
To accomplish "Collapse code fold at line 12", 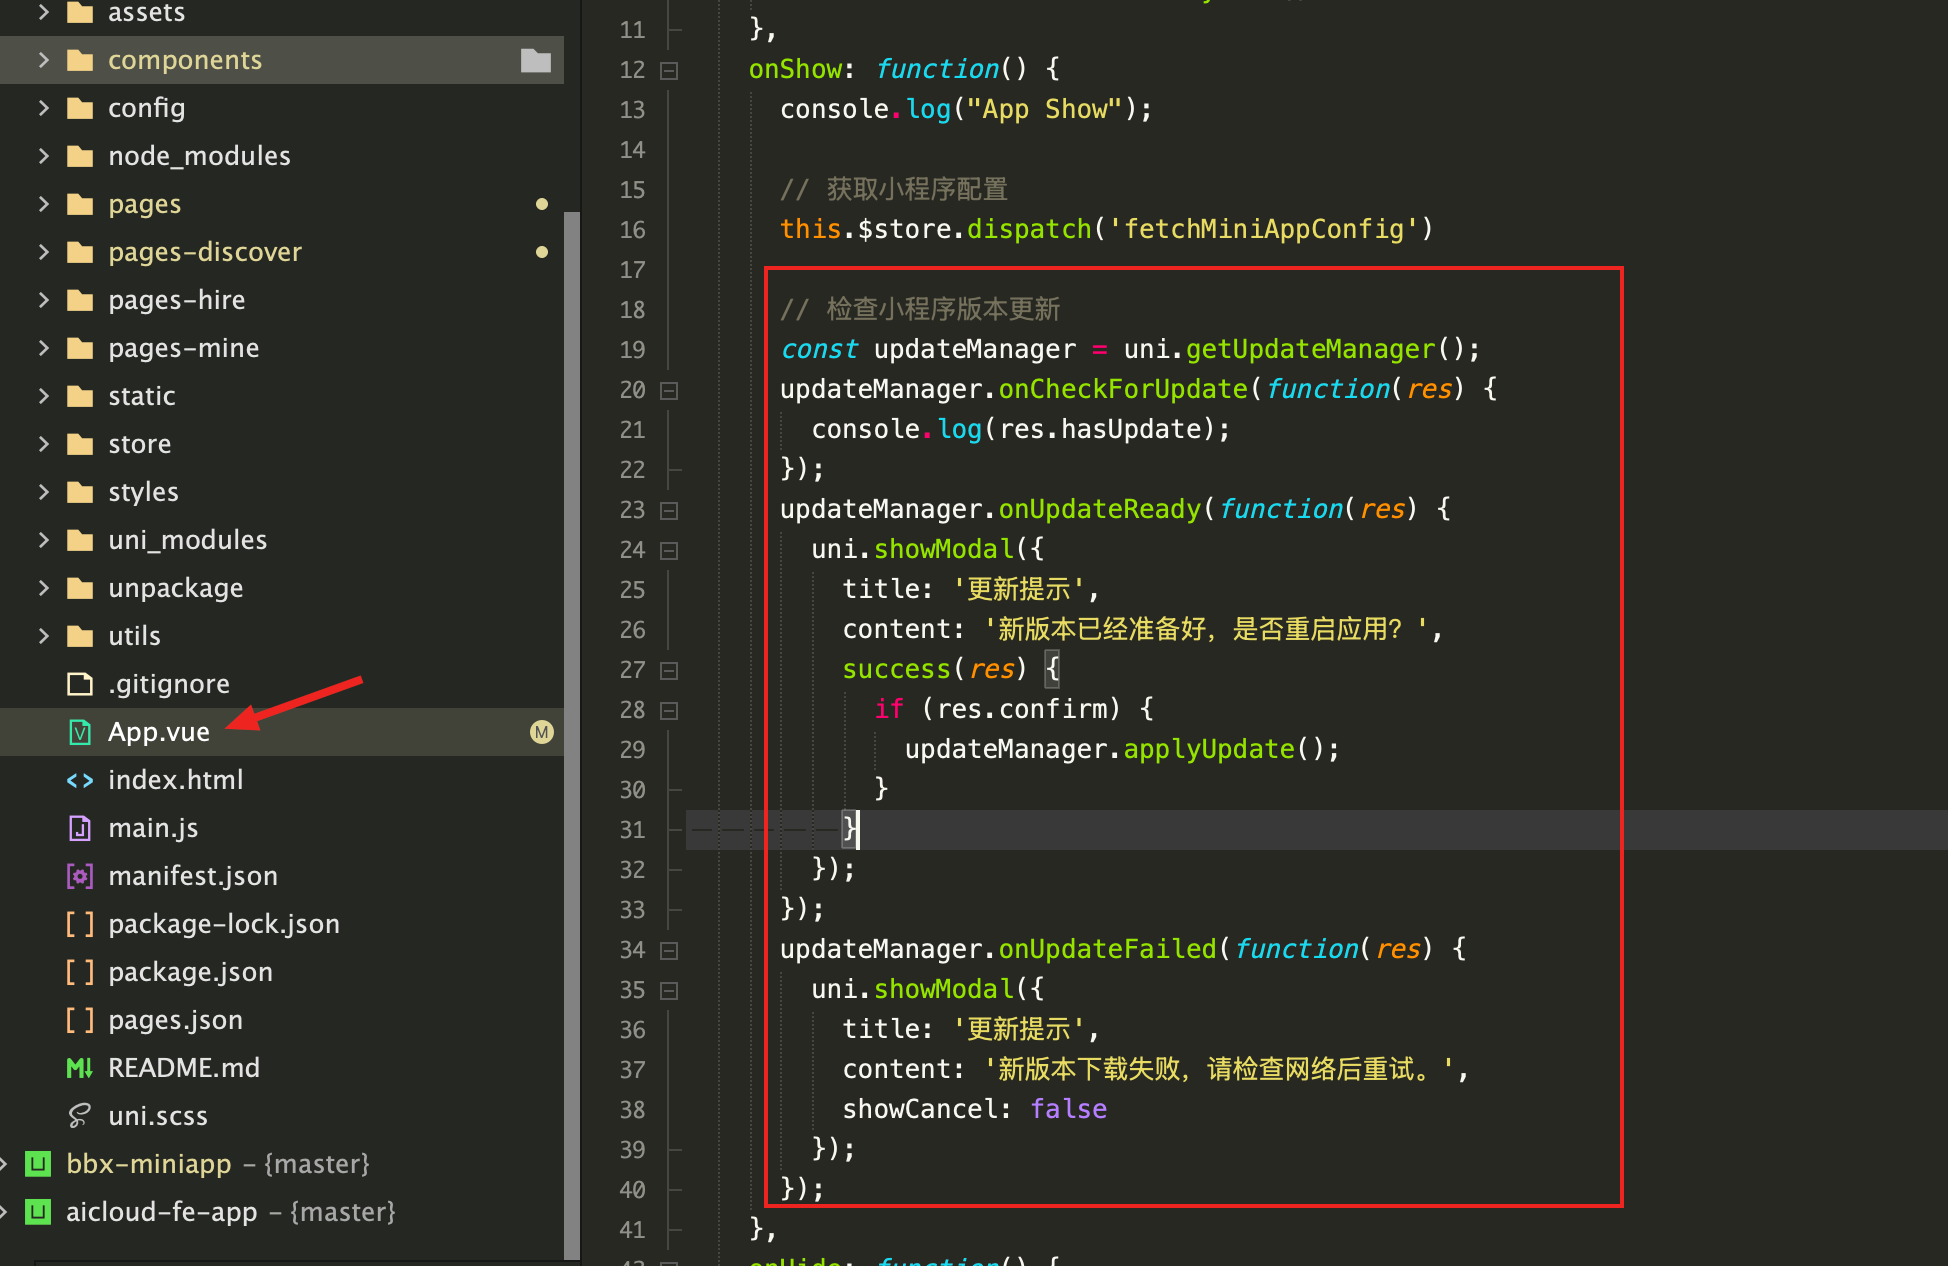I will pyautogui.click(x=669, y=70).
